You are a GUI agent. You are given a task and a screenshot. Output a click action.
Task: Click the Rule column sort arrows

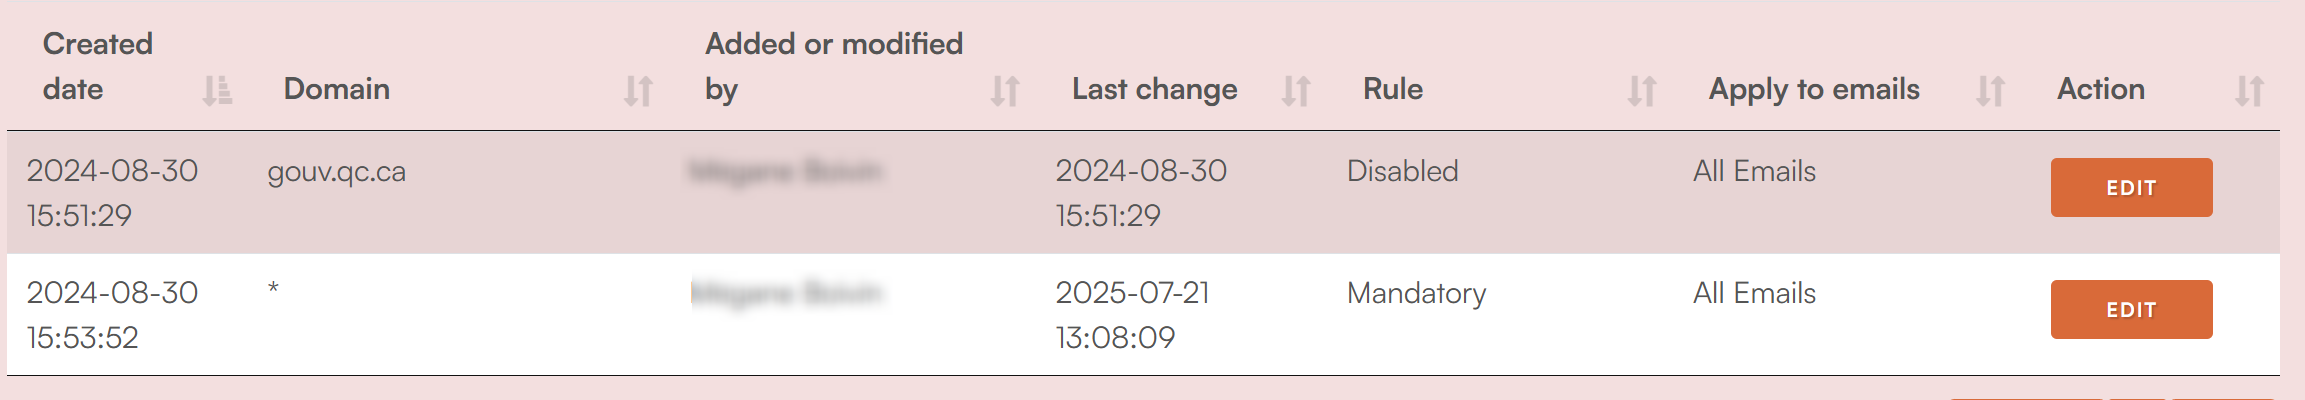[x=1642, y=90]
